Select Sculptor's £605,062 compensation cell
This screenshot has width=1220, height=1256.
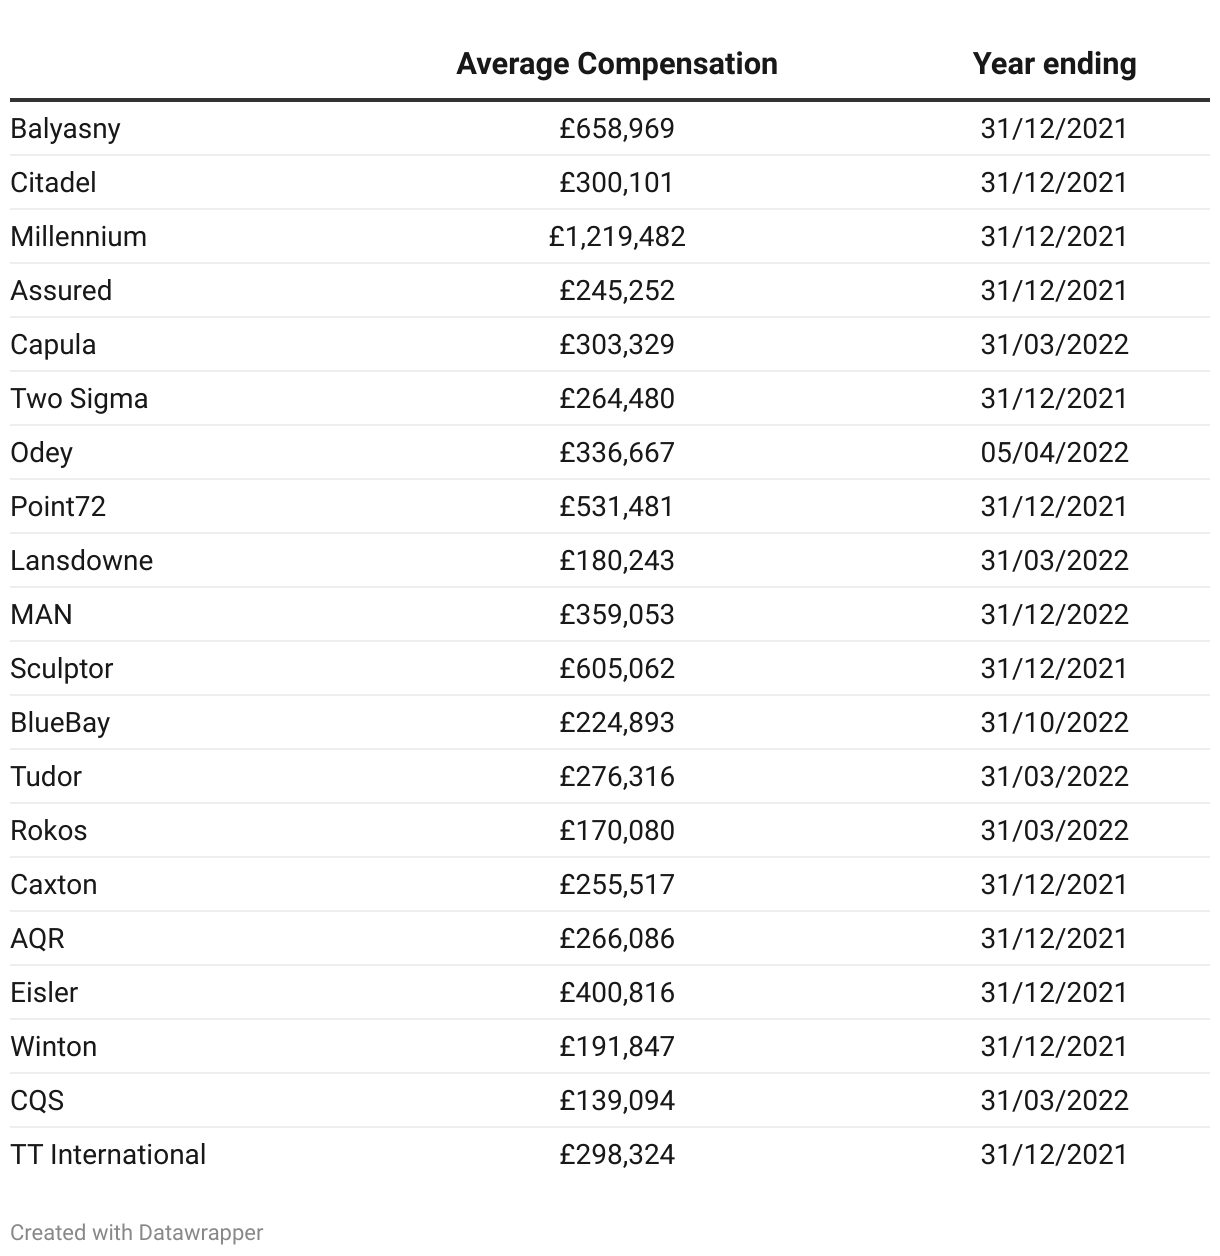click(x=616, y=669)
